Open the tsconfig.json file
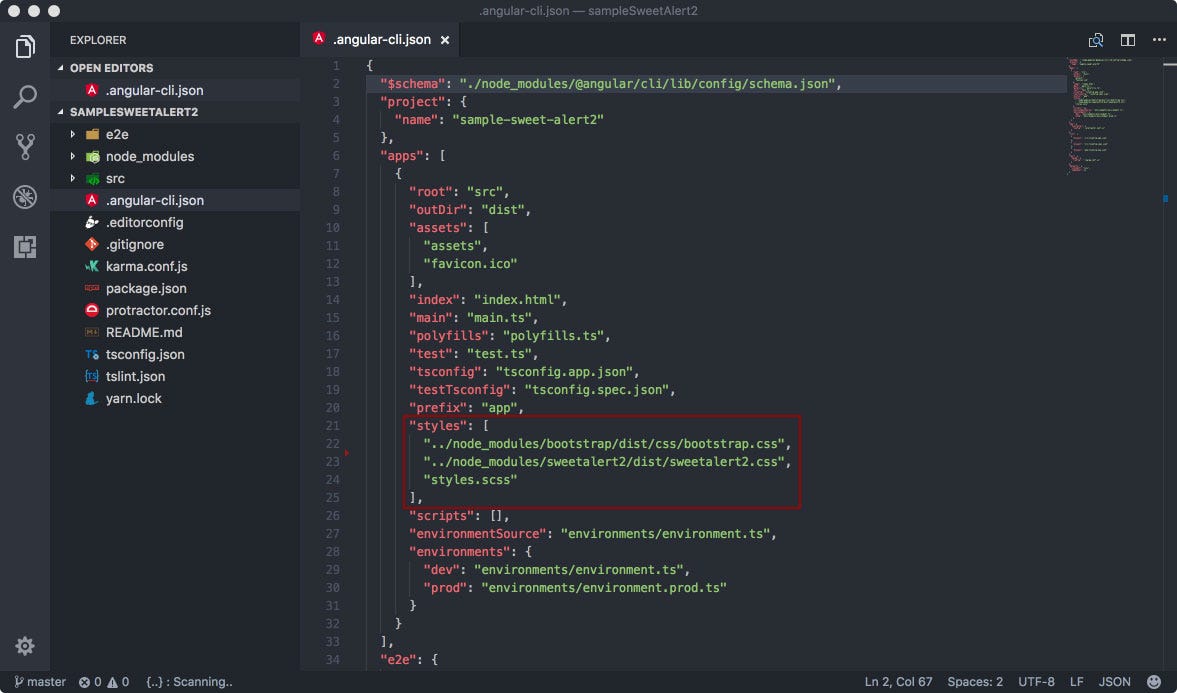This screenshot has width=1177, height=693. 175,354
